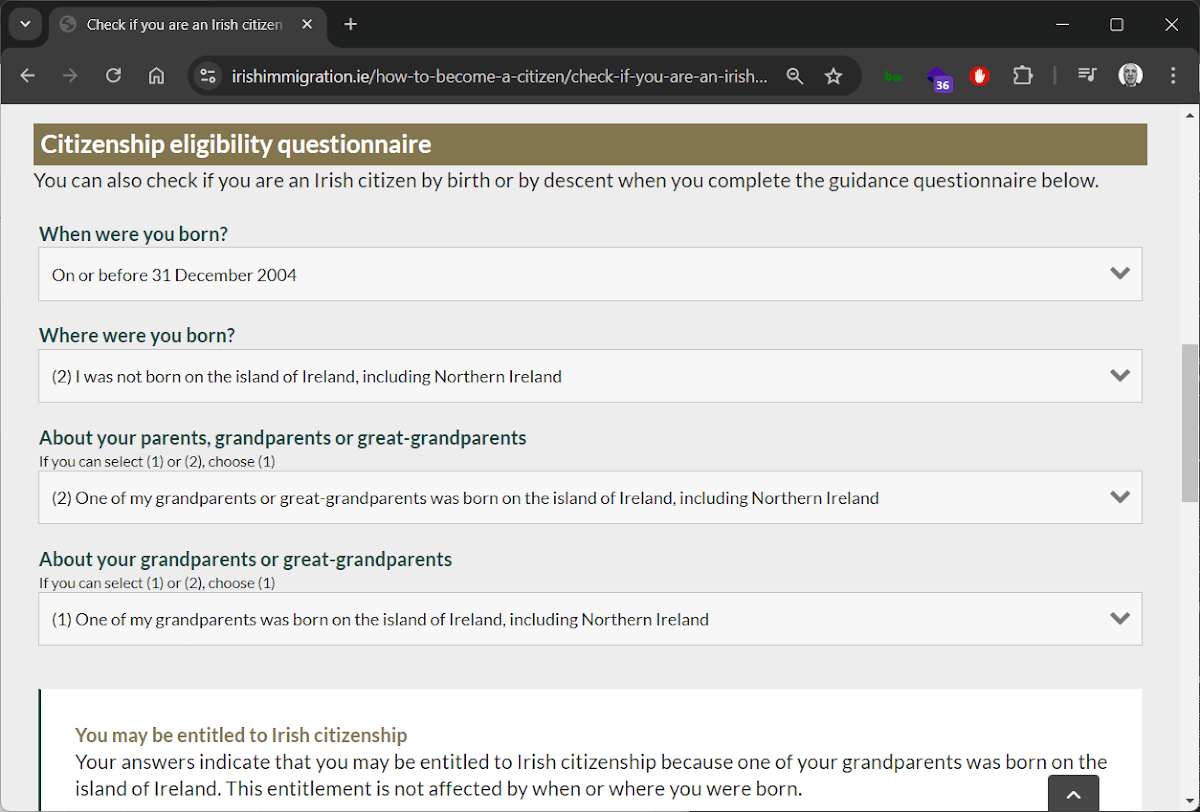Image resolution: width=1200 pixels, height=812 pixels.
Task: Bookmark this page with the star icon
Action: tap(833, 75)
